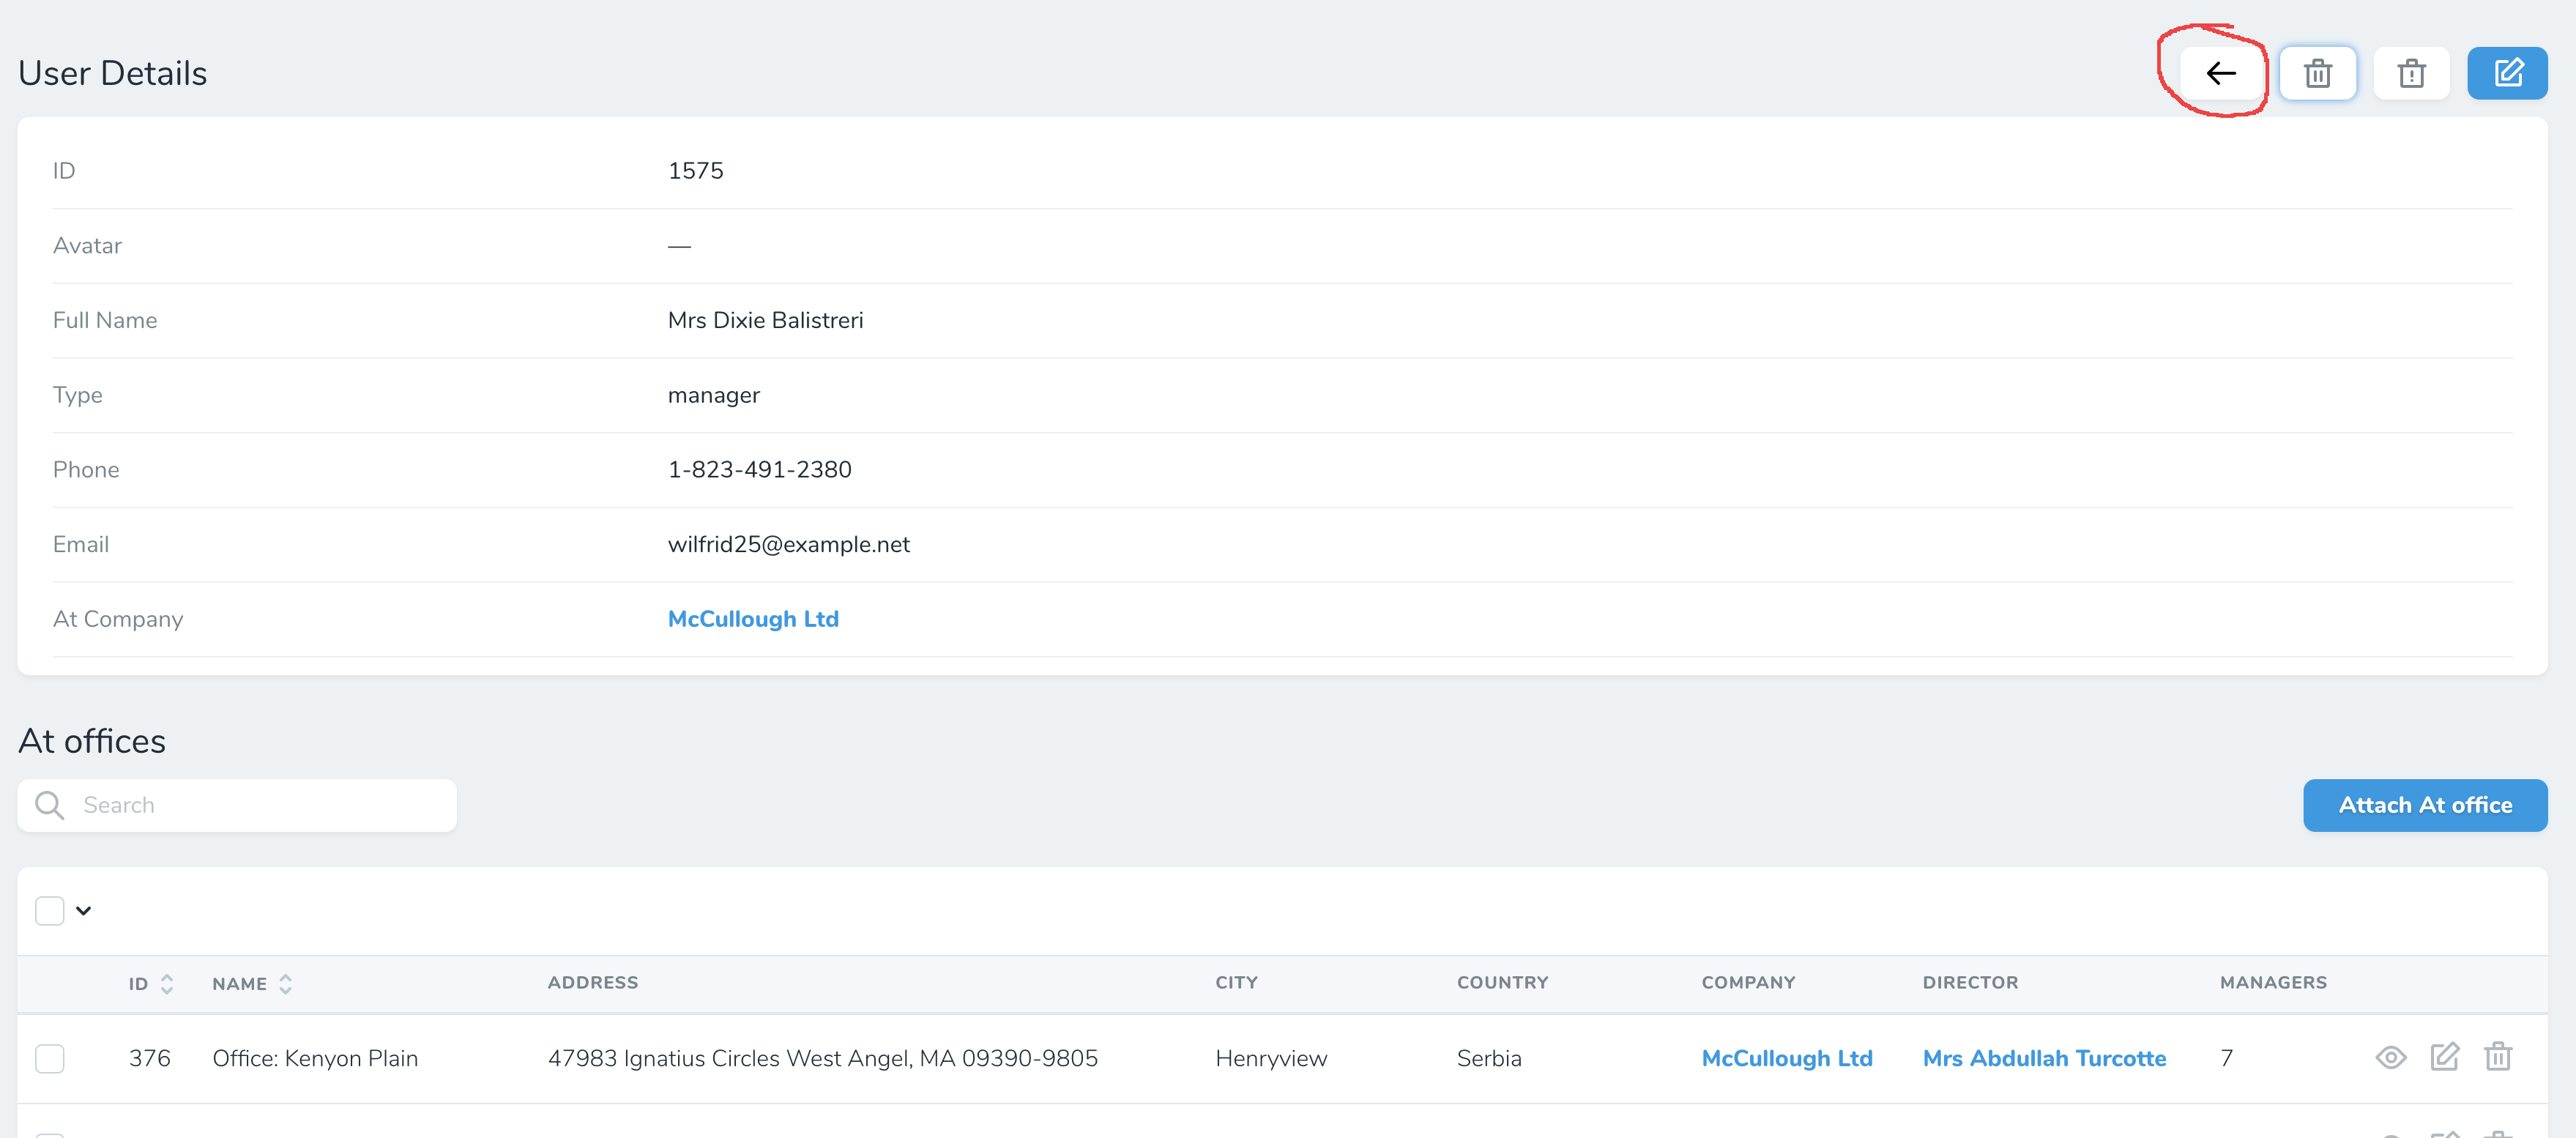Click the first trash icon to delete user
The width and height of the screenshot is (2576, 1138).
tap(2318, 72)
